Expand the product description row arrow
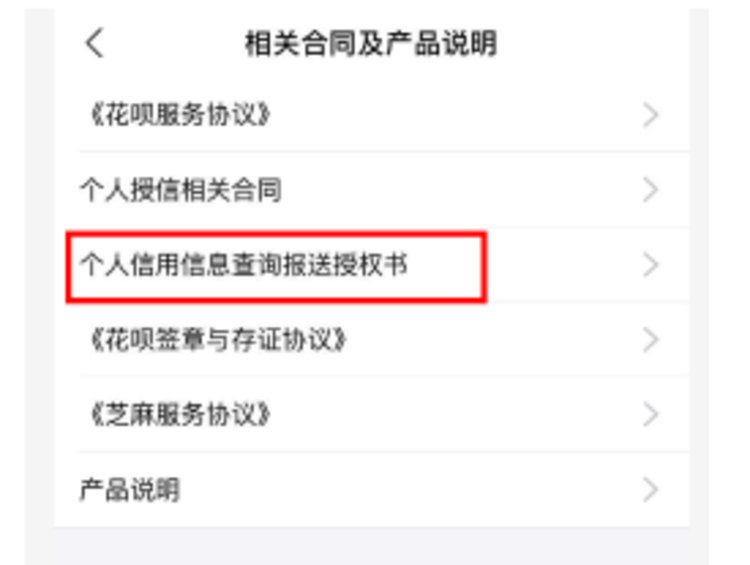 click(651, 489)
